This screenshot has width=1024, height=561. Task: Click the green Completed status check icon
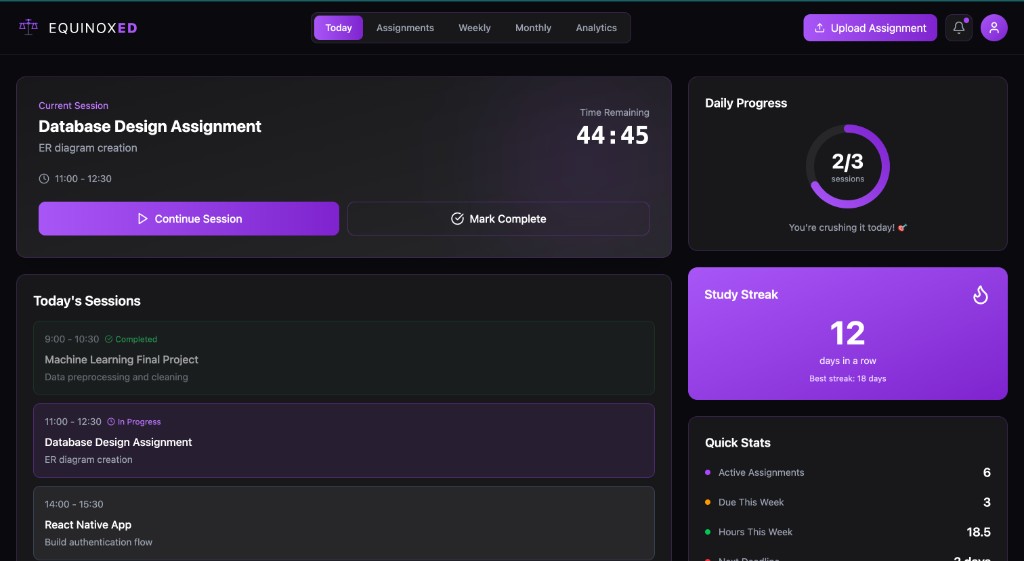point(109,339)
